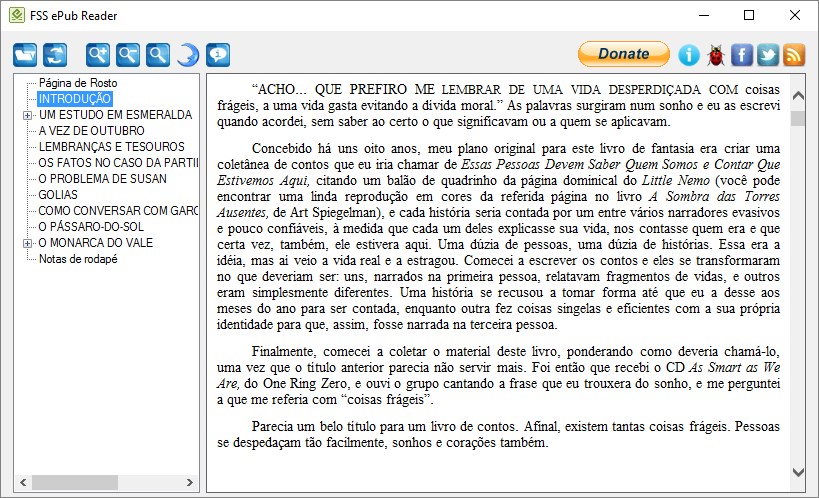Click the reading pane scroll down arrow
The height and width of the screenshot is (498, 819).
point(798,472)
